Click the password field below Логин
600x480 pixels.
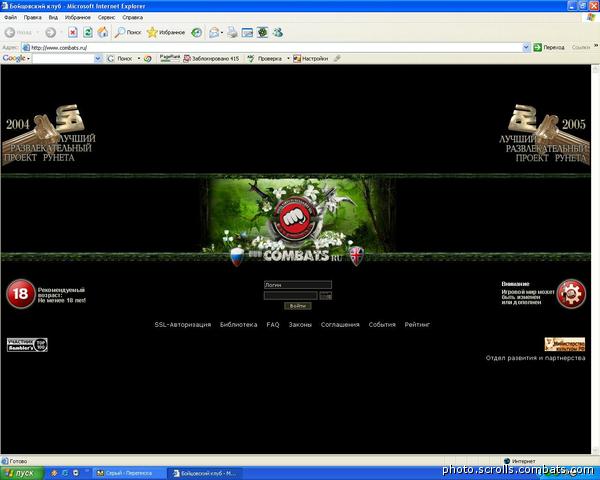coord(290,296)
